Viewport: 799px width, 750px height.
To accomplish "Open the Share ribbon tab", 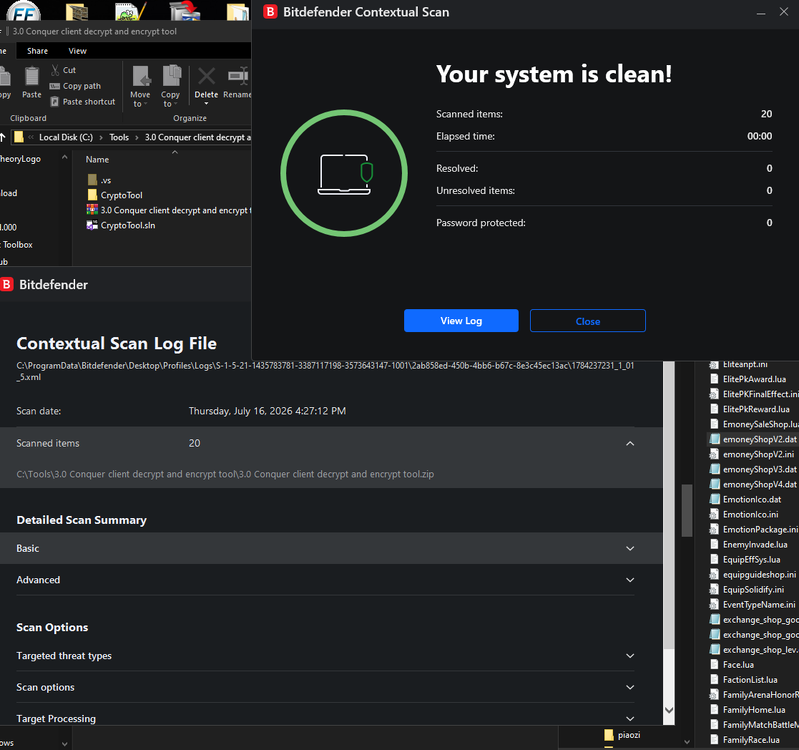I will point(37,51).
